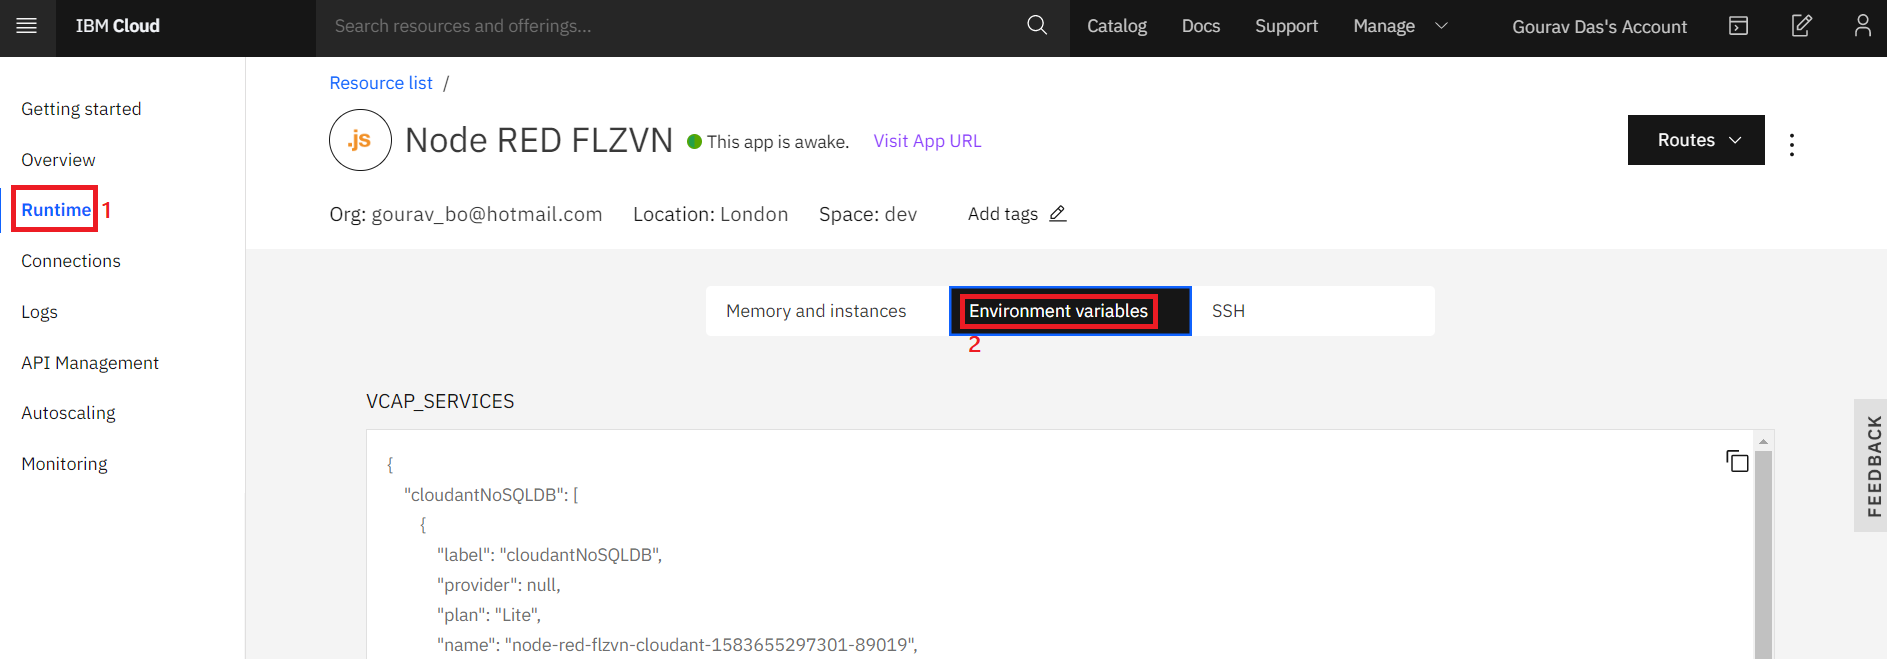Click the Resource list breadcrumb link
The image size is (1887, 659).
381,83
